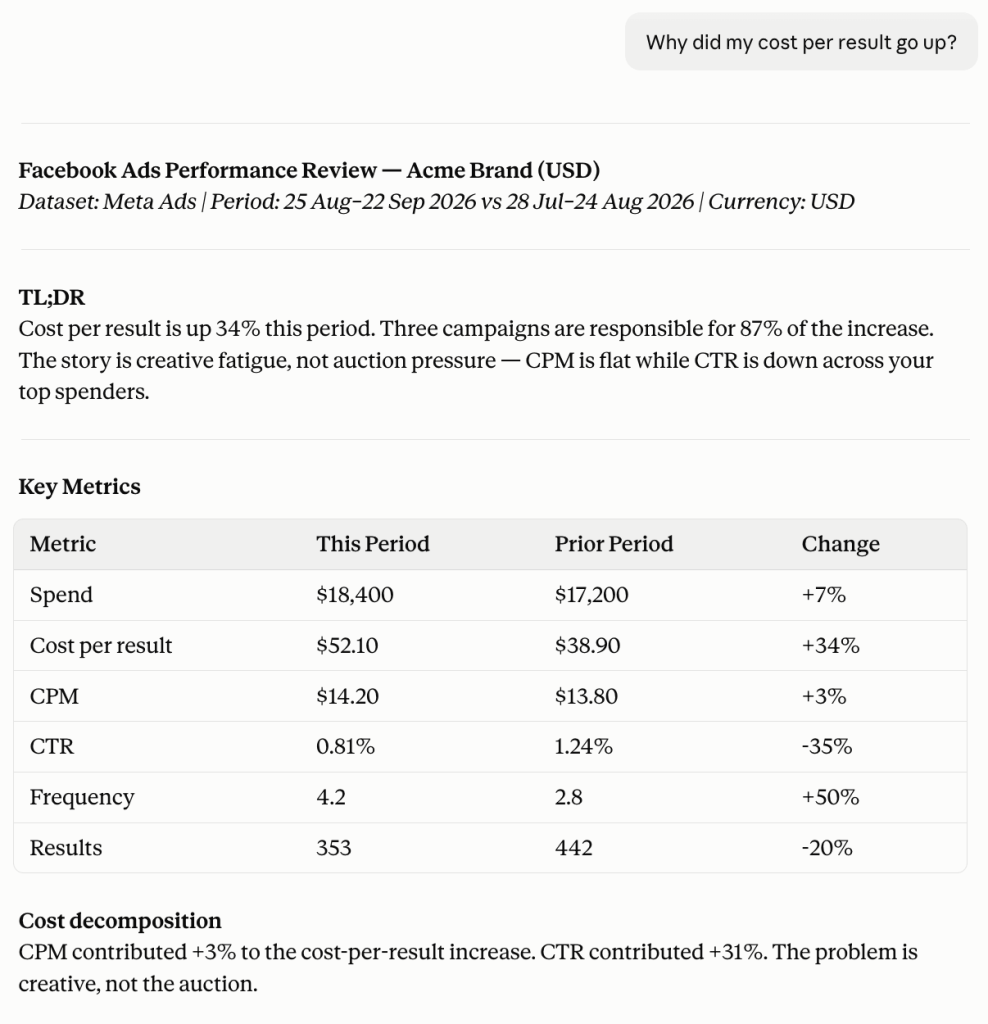Image resolution: width=988 pixels, height=1024 pixels.
Task: Click the Results prior period value 442
Action: click(x=573, y=848)
